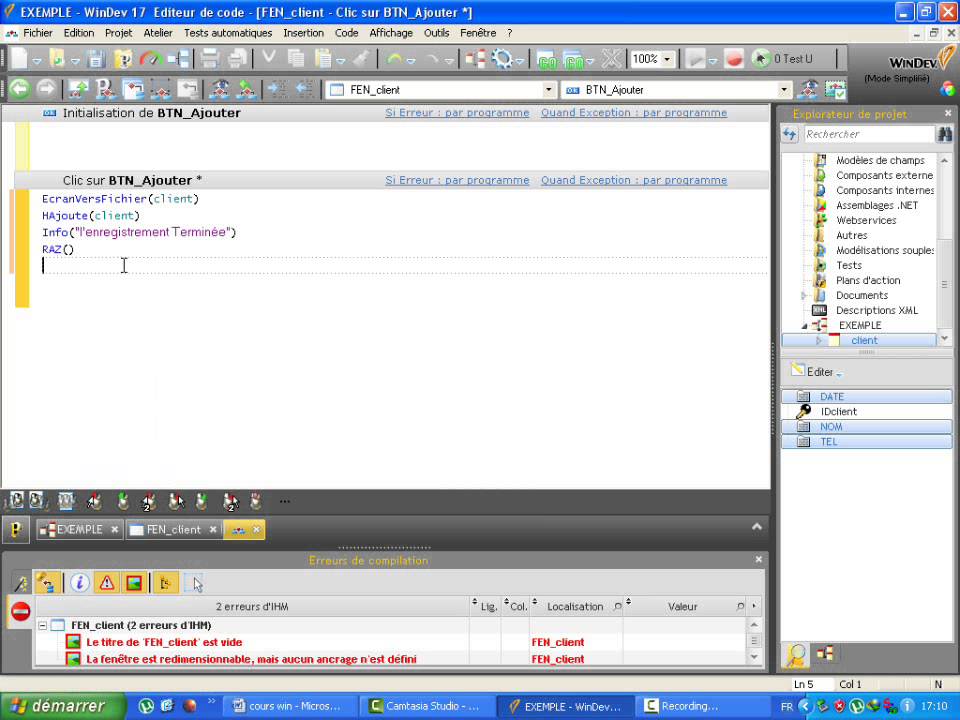Screen dimensions: 960x720
Task: Click the magnifier tab in explorer bottom
Action: point(795,654)
